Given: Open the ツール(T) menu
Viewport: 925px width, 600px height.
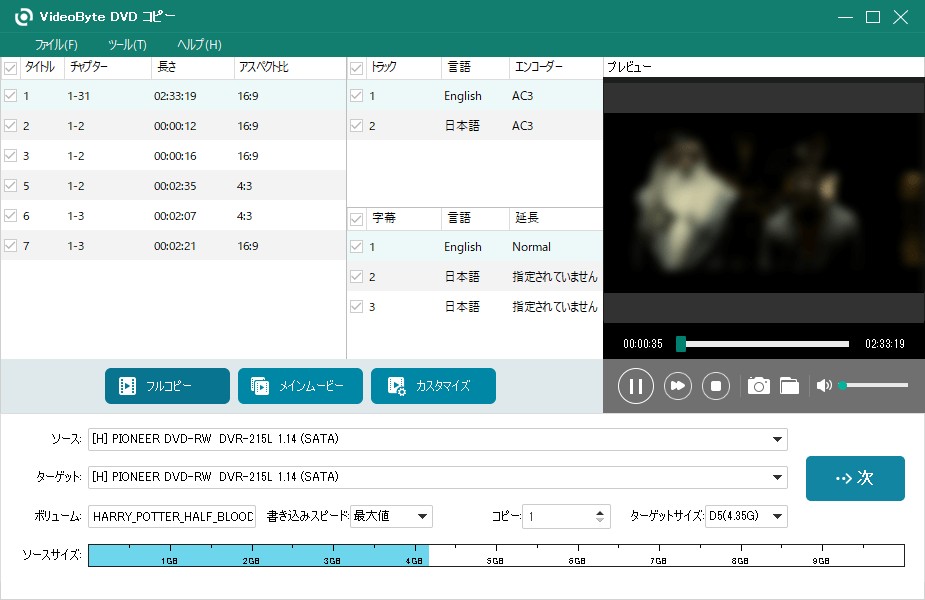Looking at the screenshot, I should (x=127, y=45).
